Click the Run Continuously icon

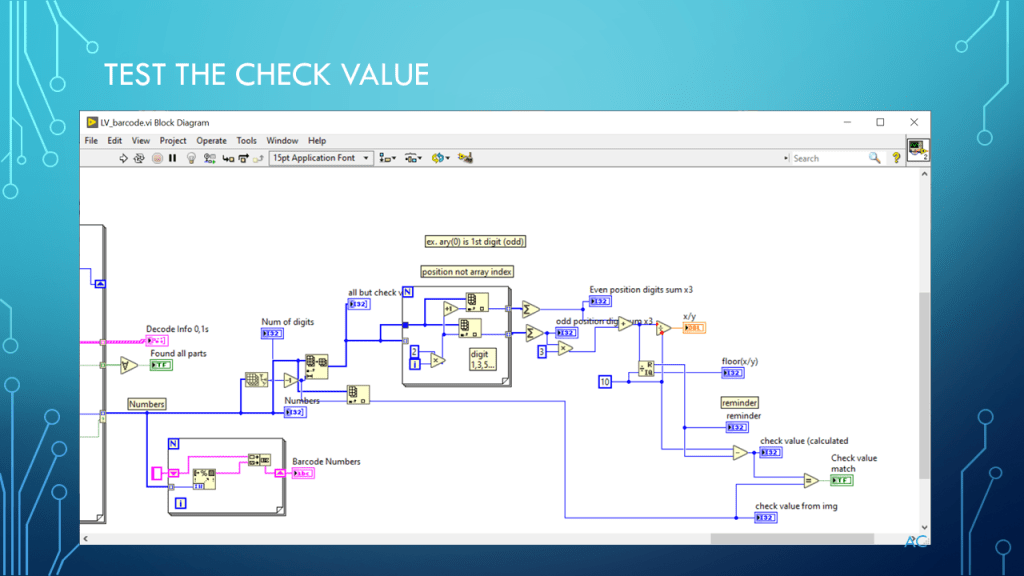pyautogui.click(x=140, y=158)
